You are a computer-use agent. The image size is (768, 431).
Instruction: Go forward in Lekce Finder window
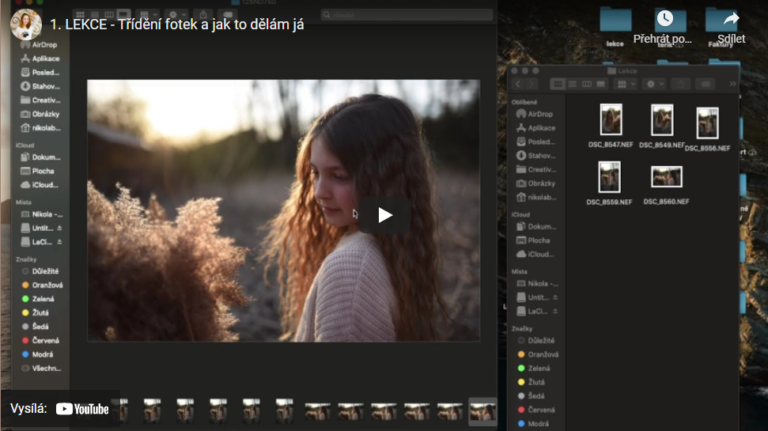coord(531,84)
